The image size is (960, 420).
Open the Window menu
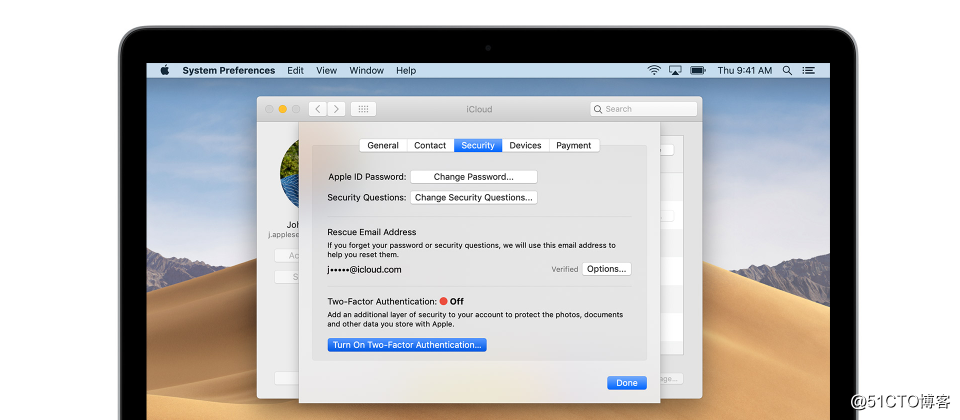(366, 70)
